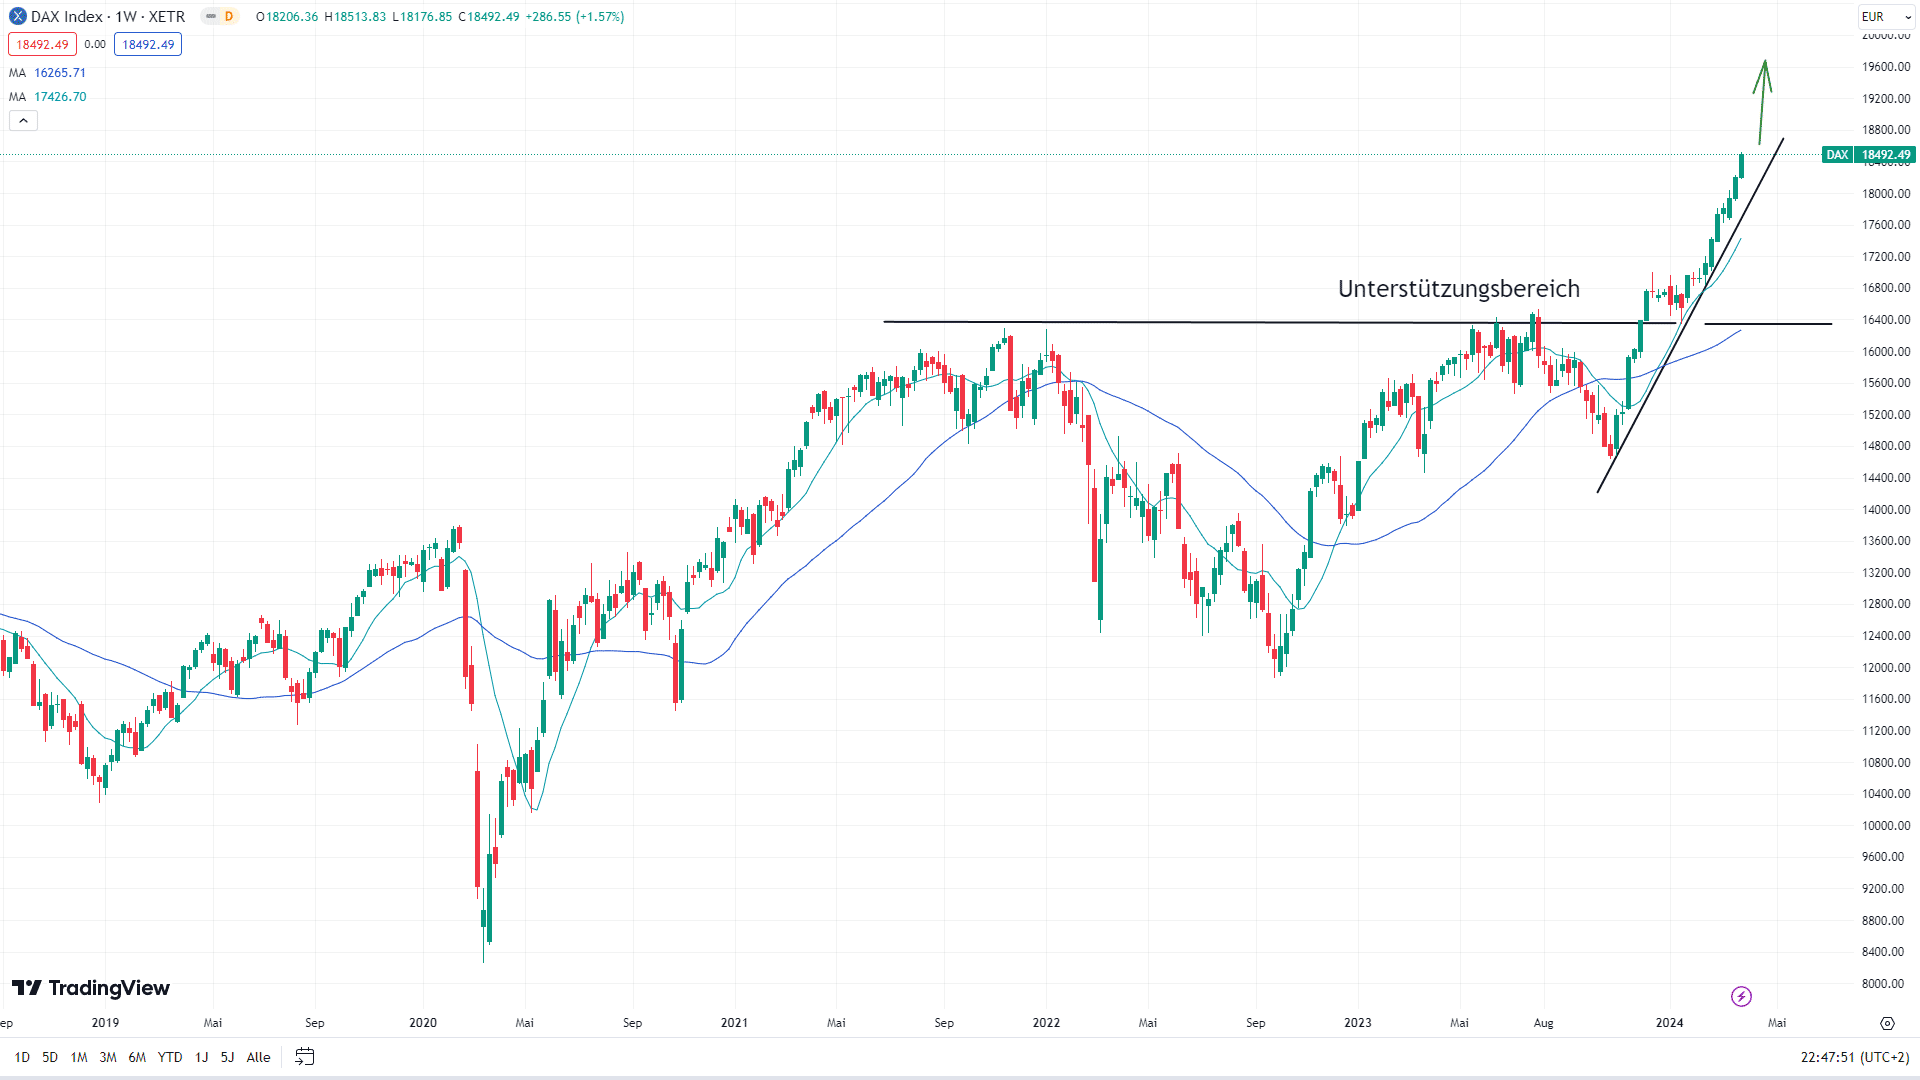Select the 5J five-year range

[227, 1057]
